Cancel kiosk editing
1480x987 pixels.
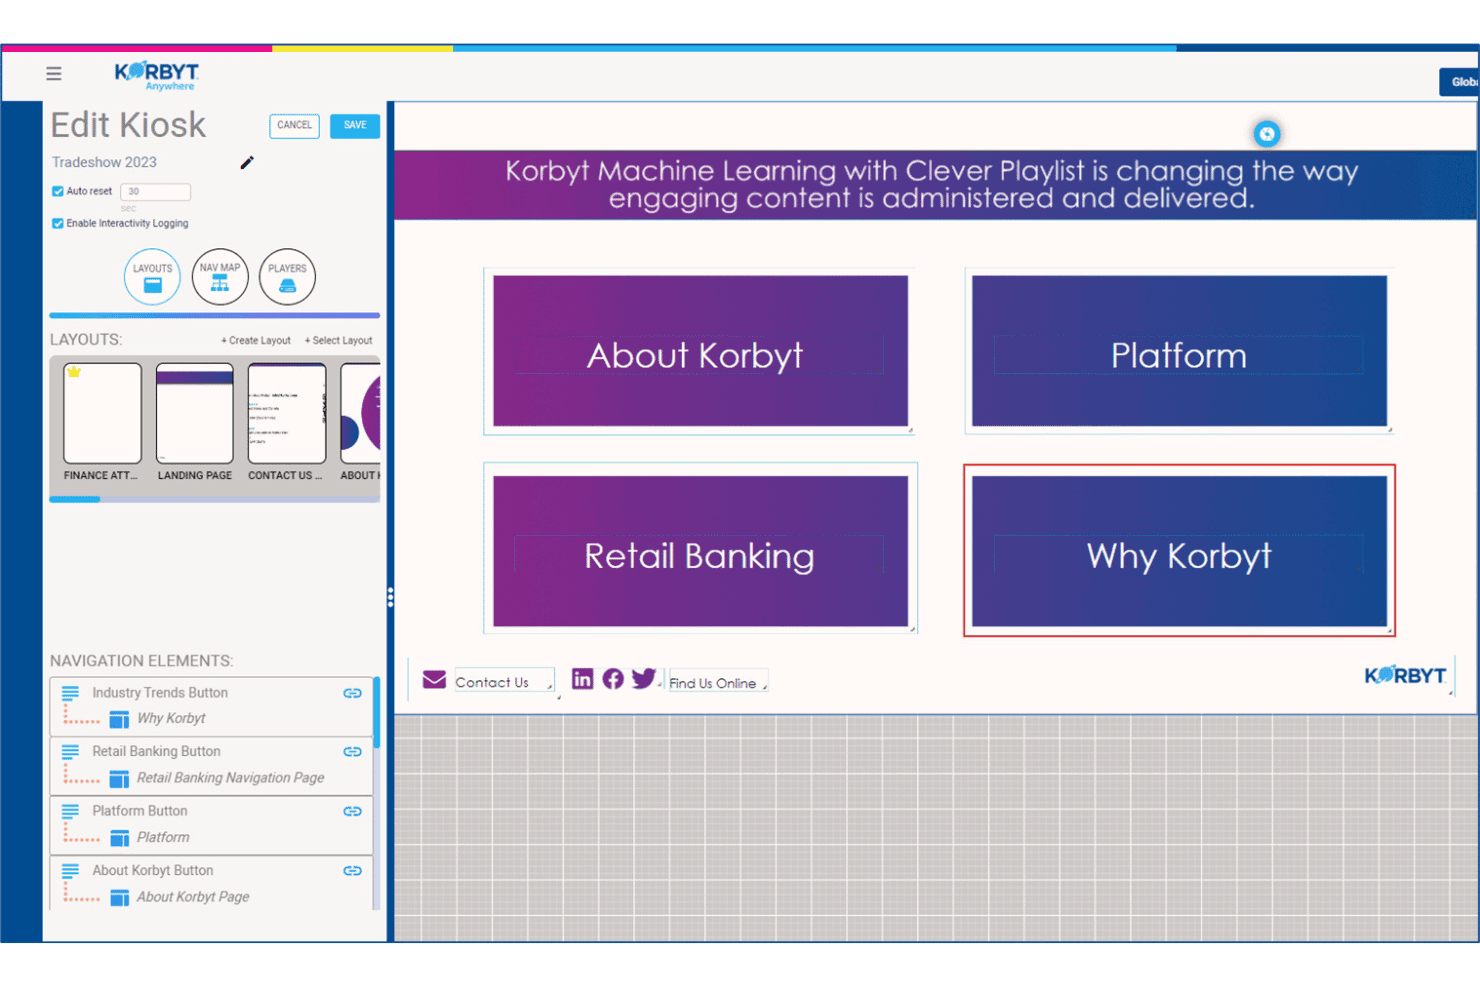[x=294, y=126]
